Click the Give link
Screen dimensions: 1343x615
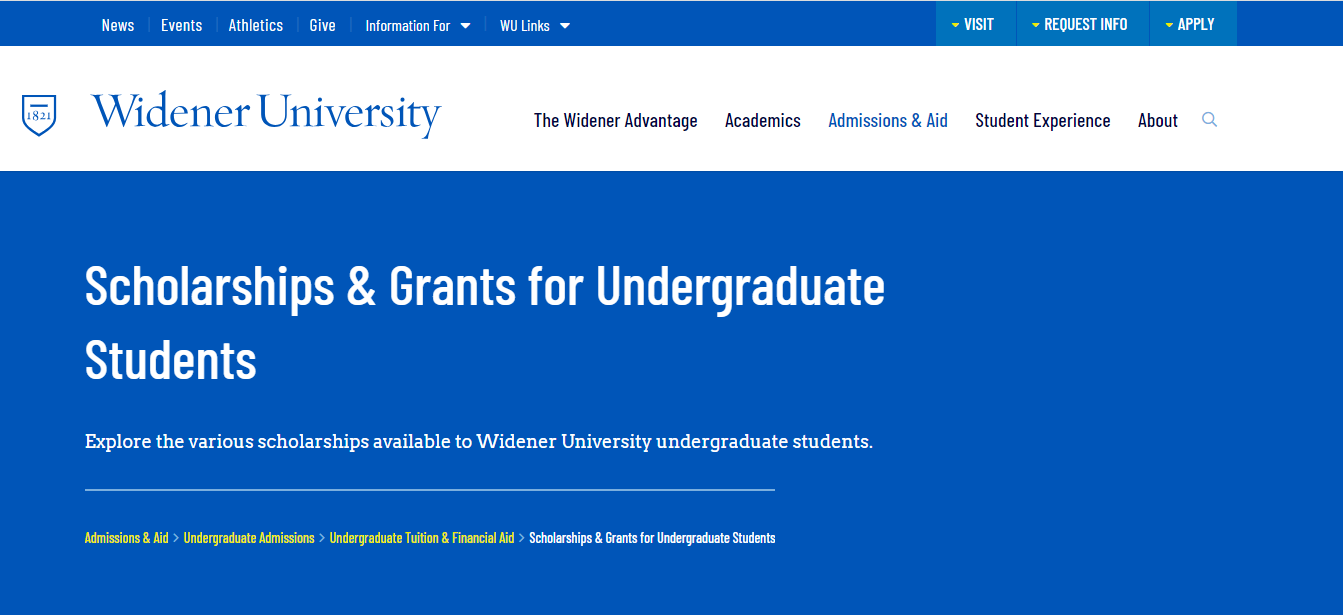point(322,25)
